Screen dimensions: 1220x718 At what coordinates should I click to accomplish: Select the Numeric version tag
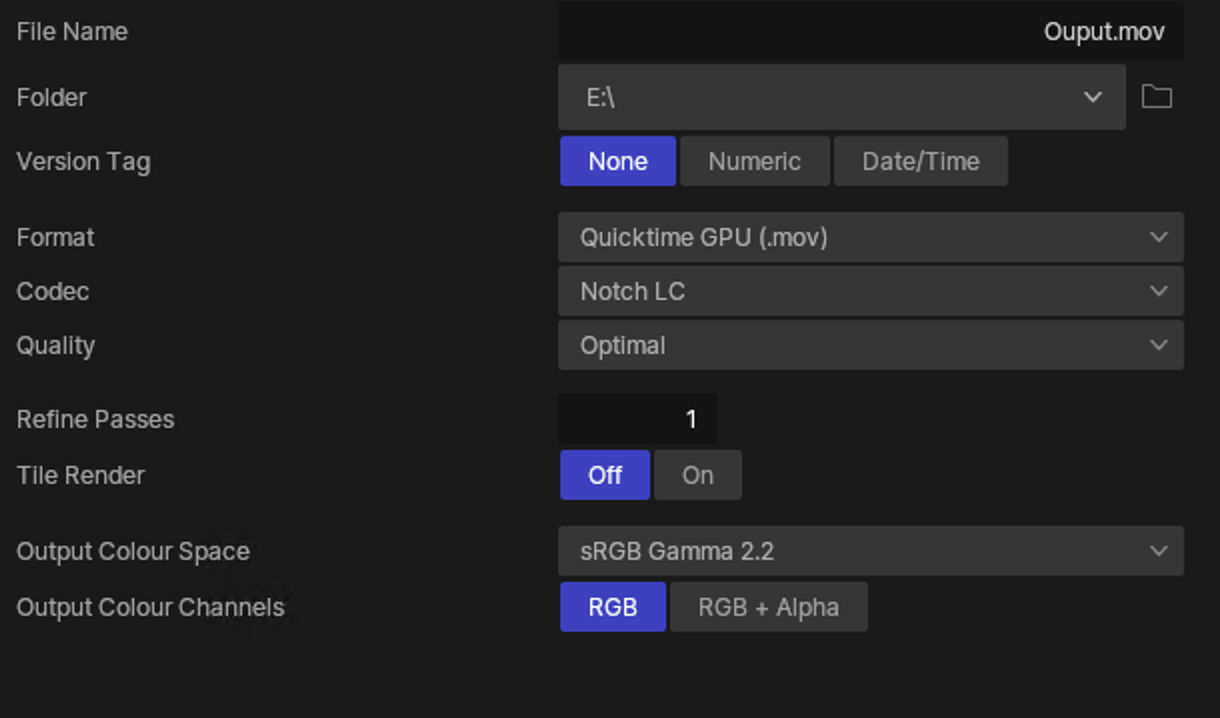tap(754, 162)
